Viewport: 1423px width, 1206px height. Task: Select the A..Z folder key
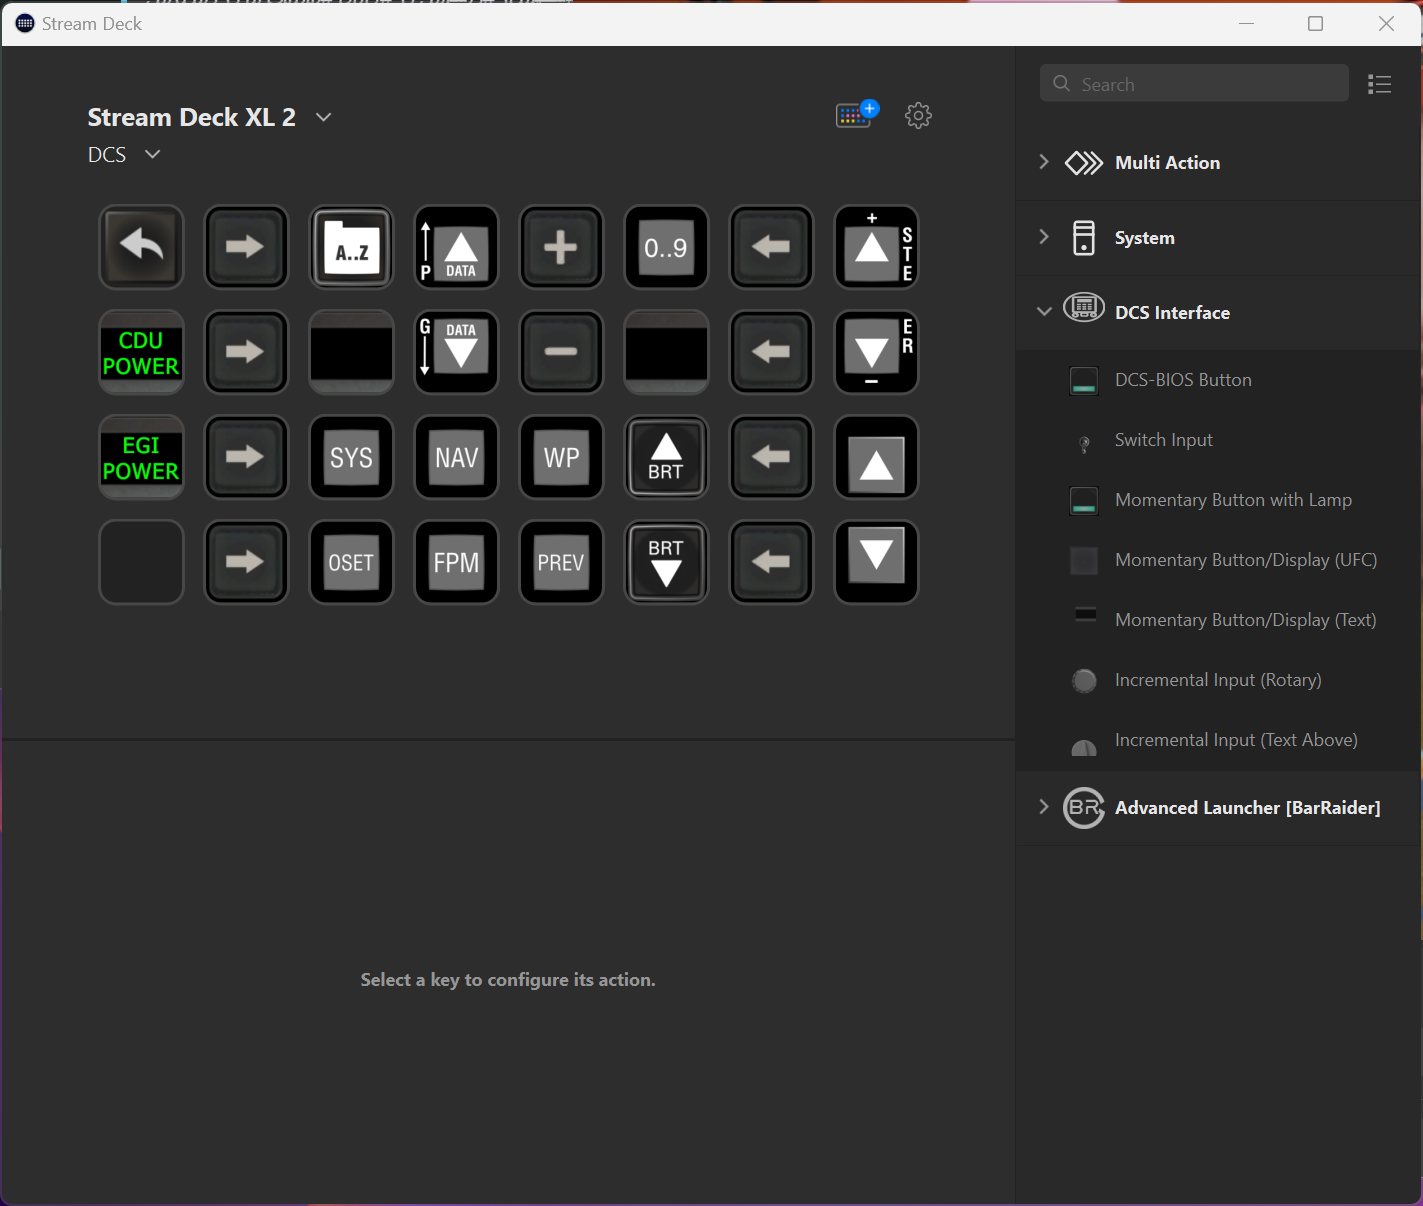pyautogui.click(x=351, y=247)
